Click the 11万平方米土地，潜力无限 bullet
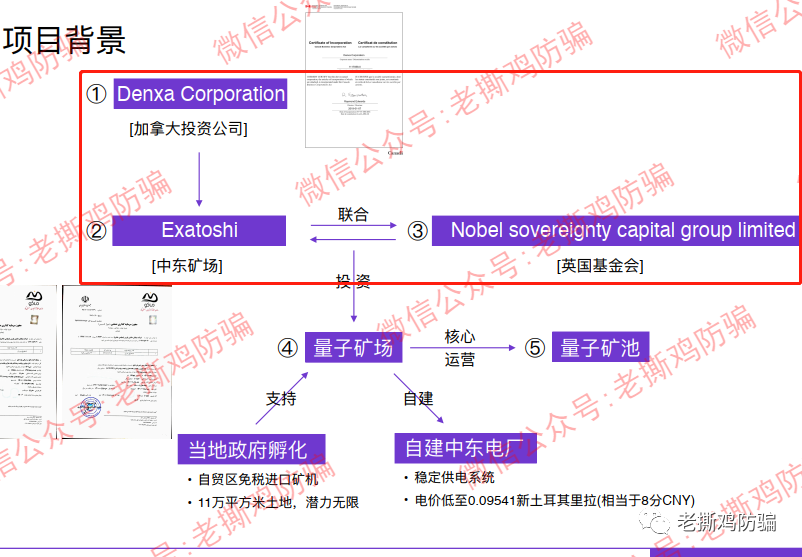This screenshot has width=802, height=557. (273, 503)
